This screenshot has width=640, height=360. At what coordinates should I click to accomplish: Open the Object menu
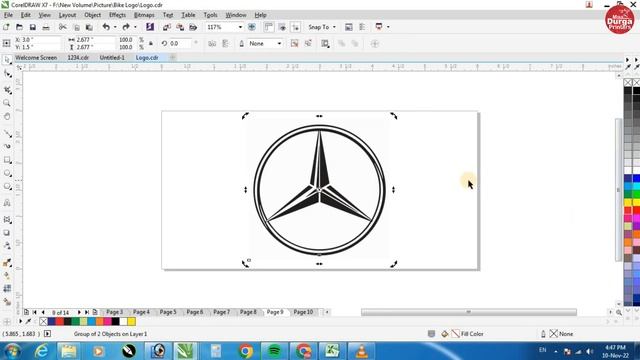[x=92, y=15]
